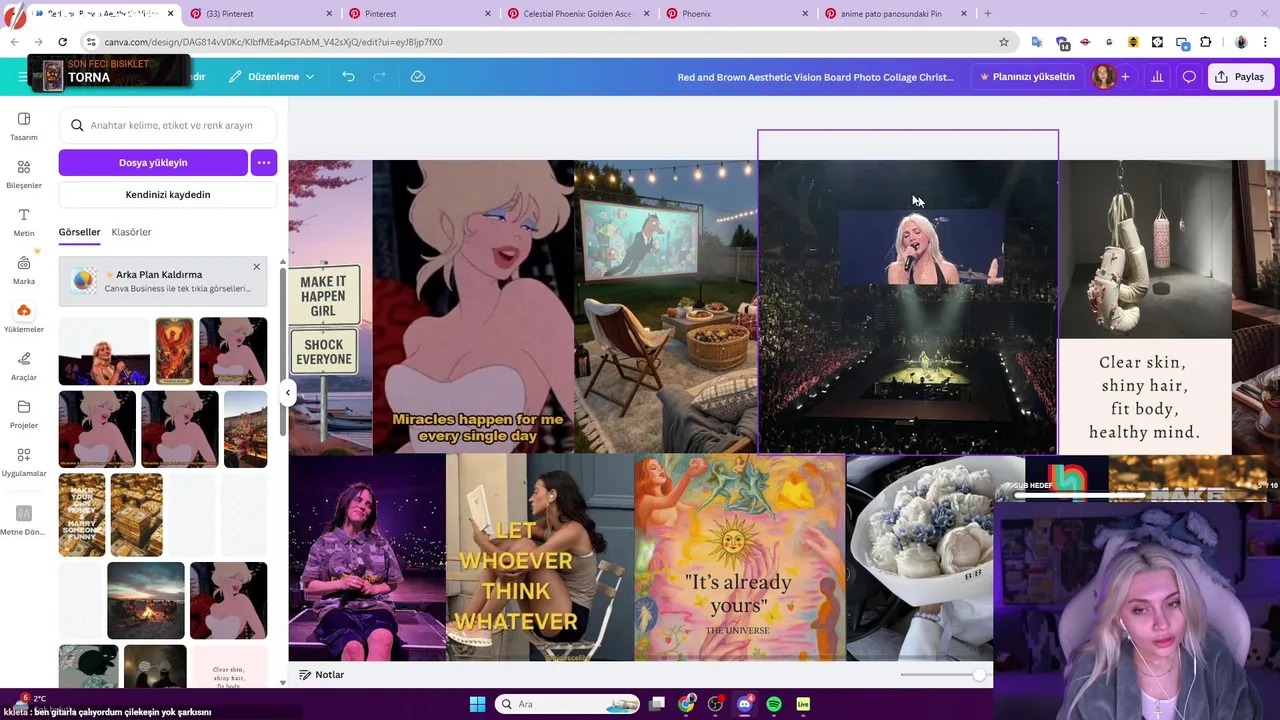The width and height of the screenshot is (1280, 720).
Task: Switch to the 'anime pato panosundaki Pin' tab
Action: 895,14
